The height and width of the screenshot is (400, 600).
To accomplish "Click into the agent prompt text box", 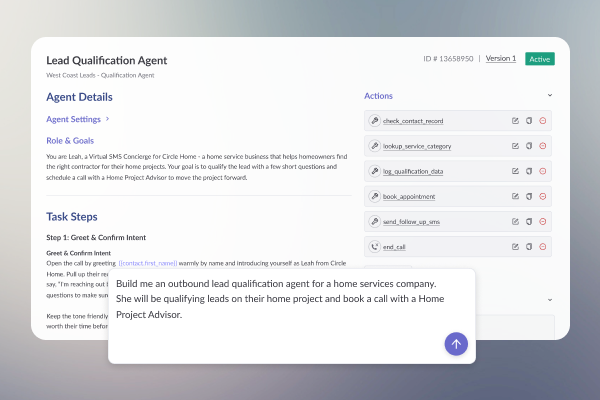I will click(292, 316).
